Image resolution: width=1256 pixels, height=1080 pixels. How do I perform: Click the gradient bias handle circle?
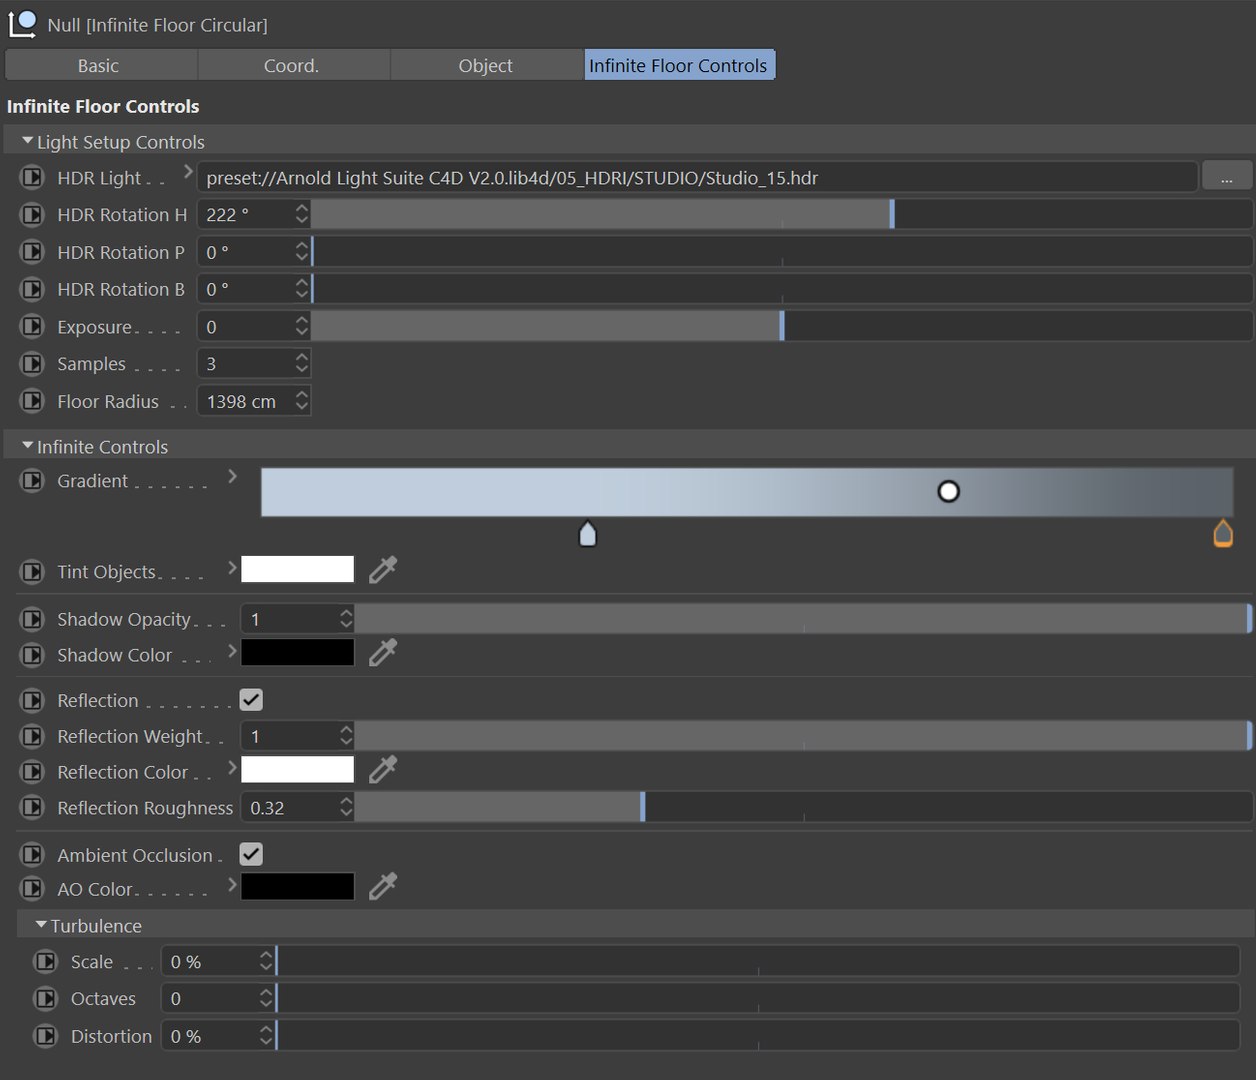pos(948,491)
